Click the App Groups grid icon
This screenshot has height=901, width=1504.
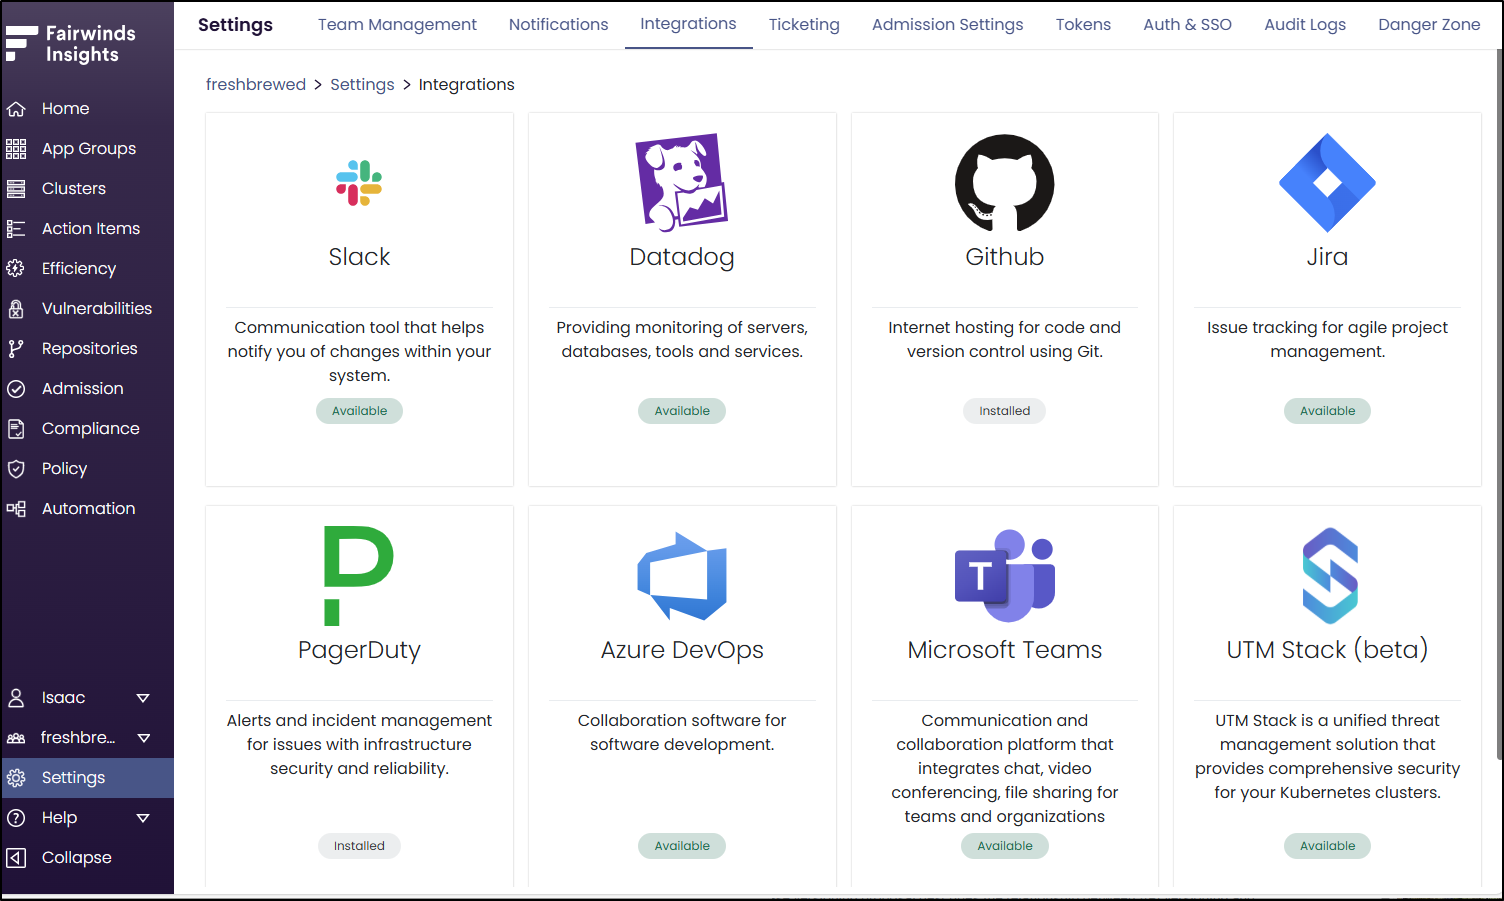click(x=16, y=149)
